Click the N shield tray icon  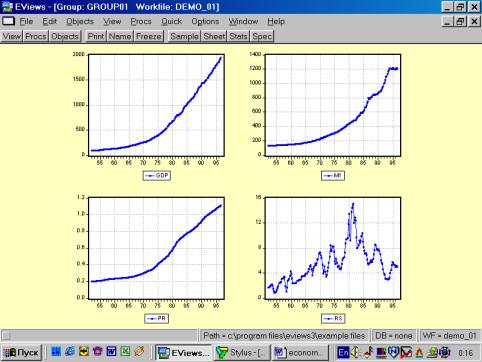pyautogui.click(x=394, y=352)
